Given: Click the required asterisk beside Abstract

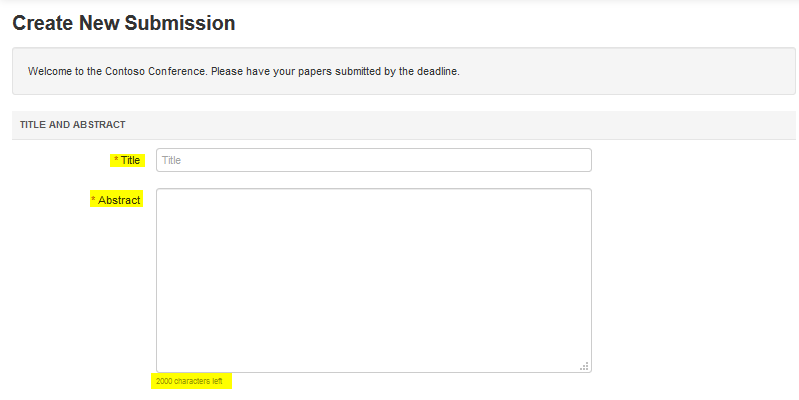Looking at the screenshot, I should click(x=93, y=200).
